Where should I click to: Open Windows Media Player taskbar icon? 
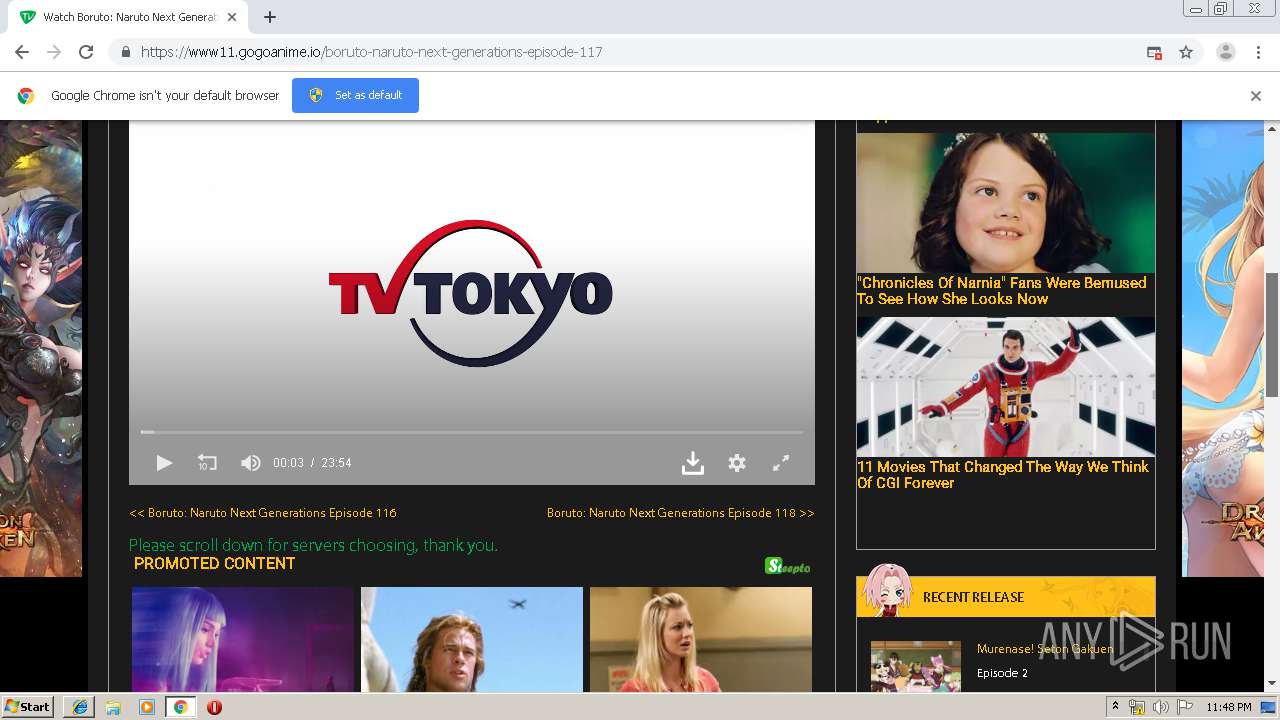(x=147, y=707)
